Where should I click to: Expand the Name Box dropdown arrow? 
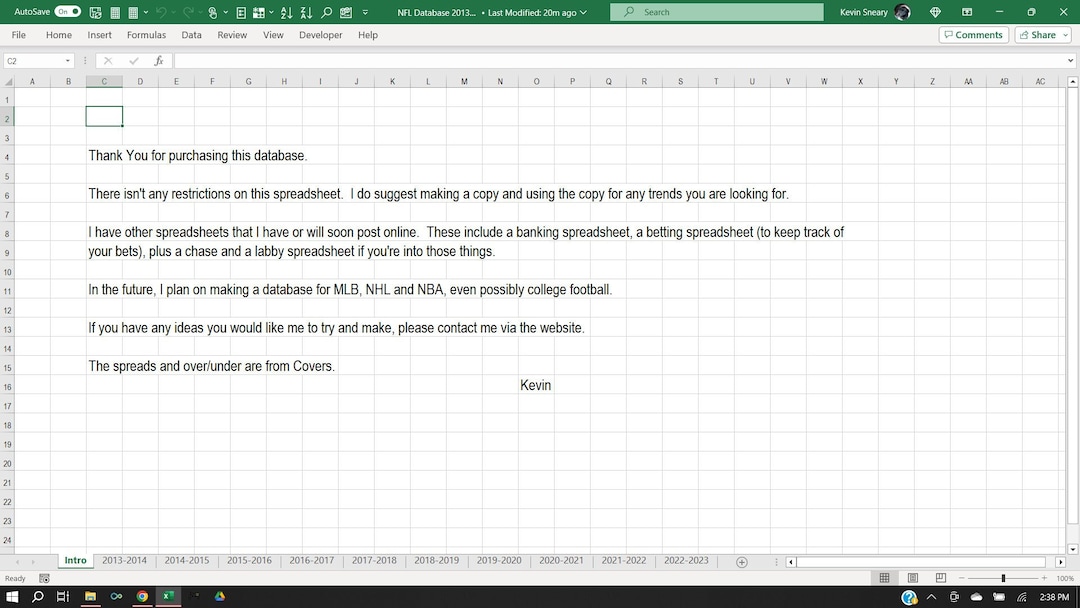(66, 61)
